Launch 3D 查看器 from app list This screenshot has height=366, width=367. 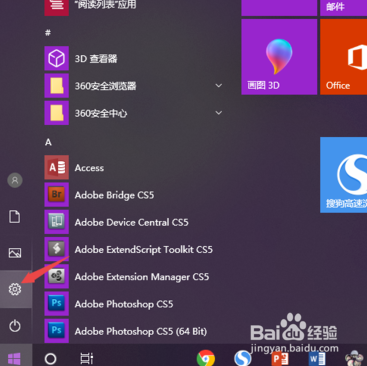96,59
